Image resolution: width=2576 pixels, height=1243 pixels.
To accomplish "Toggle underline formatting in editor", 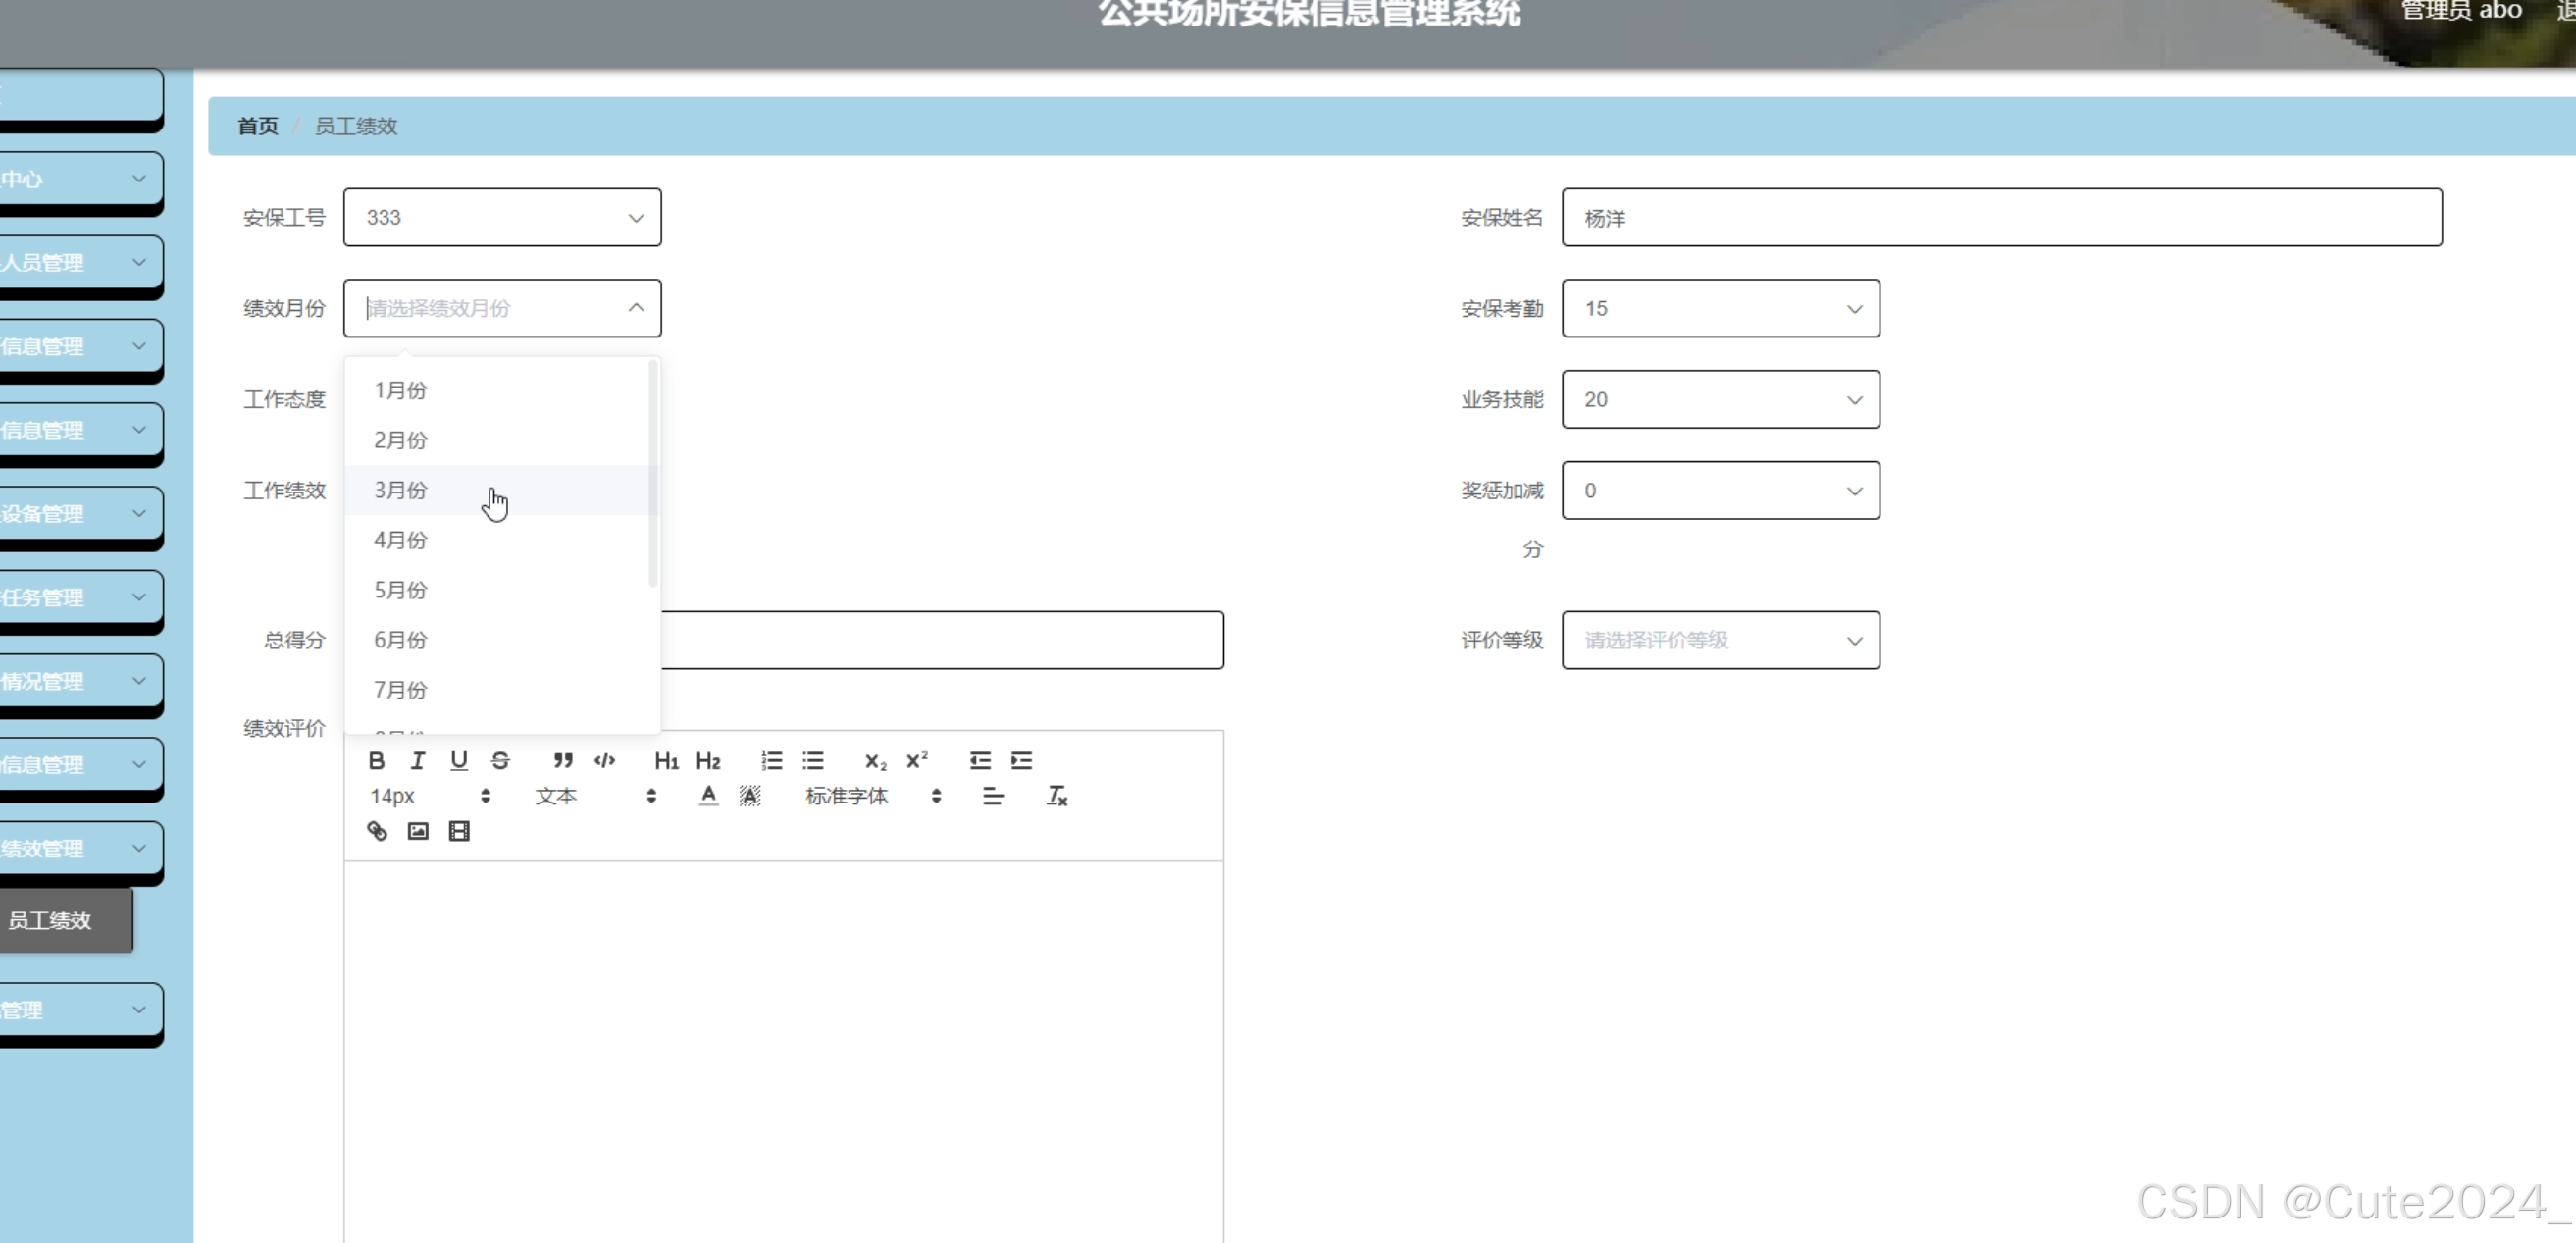I will (x=458, y=761).
